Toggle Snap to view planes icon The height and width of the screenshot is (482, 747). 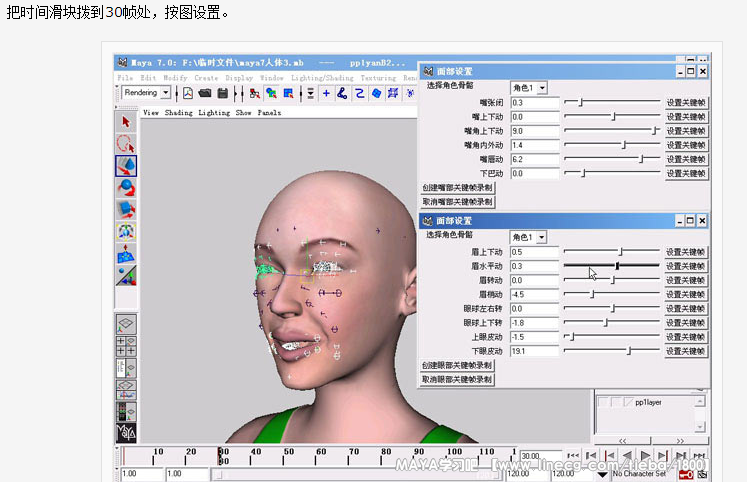(x=376, y=93)
